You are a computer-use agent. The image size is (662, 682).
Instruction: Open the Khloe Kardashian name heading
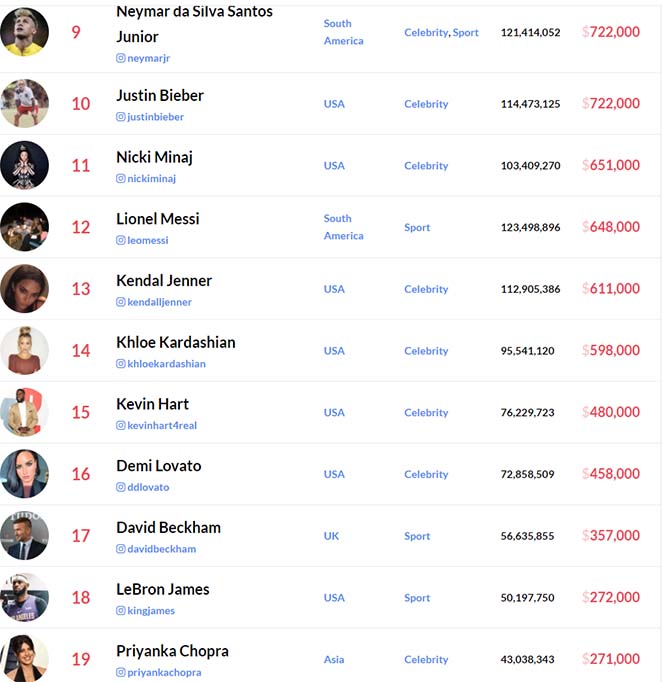pos(176,343)
